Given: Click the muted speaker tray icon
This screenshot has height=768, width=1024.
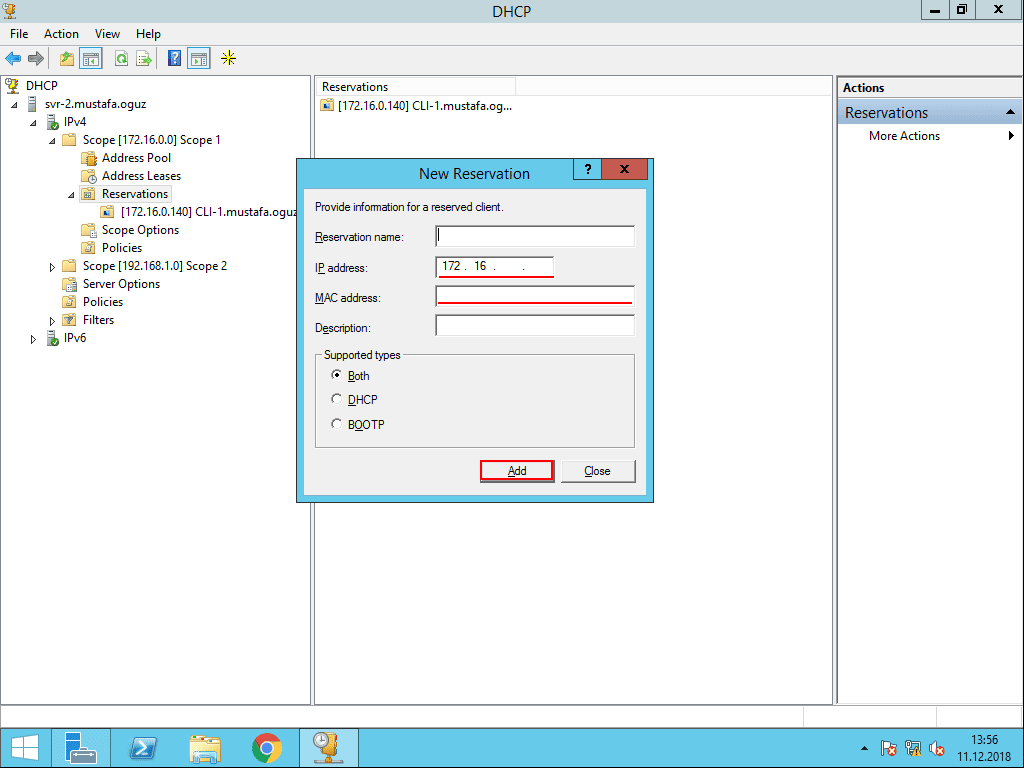Looking at the screenshot, I should click(937, 748).
